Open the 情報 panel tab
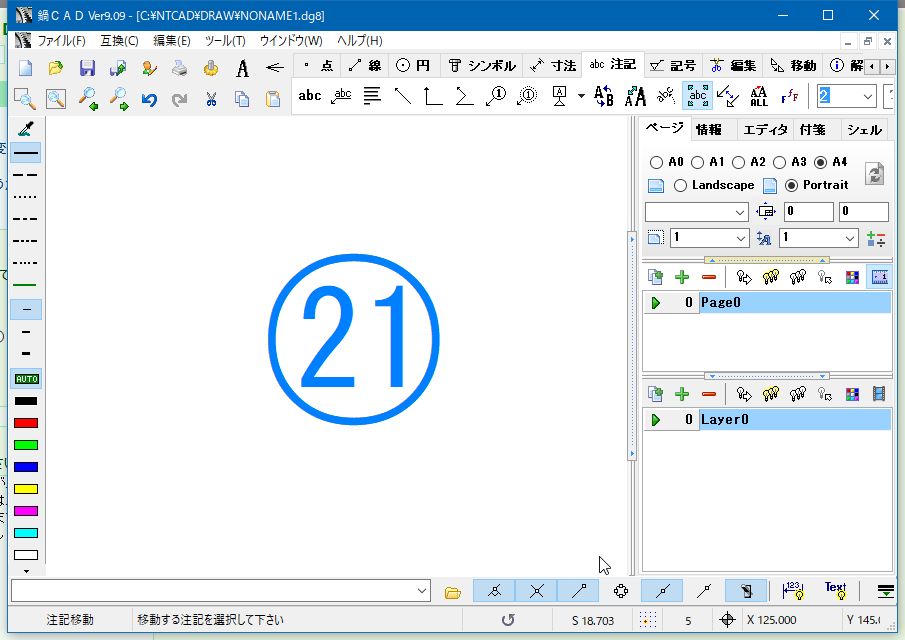The width and height of the screenshot is (905, 640). [708, 130]
